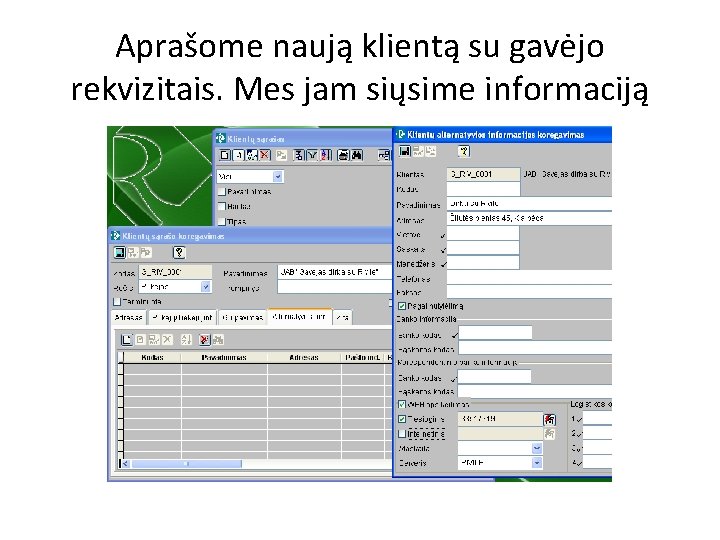This screenshot has height=540, width=720.
Task: Click second grayed icon in alternatyvios informacijos toolbar
Action: click(417, 151)
